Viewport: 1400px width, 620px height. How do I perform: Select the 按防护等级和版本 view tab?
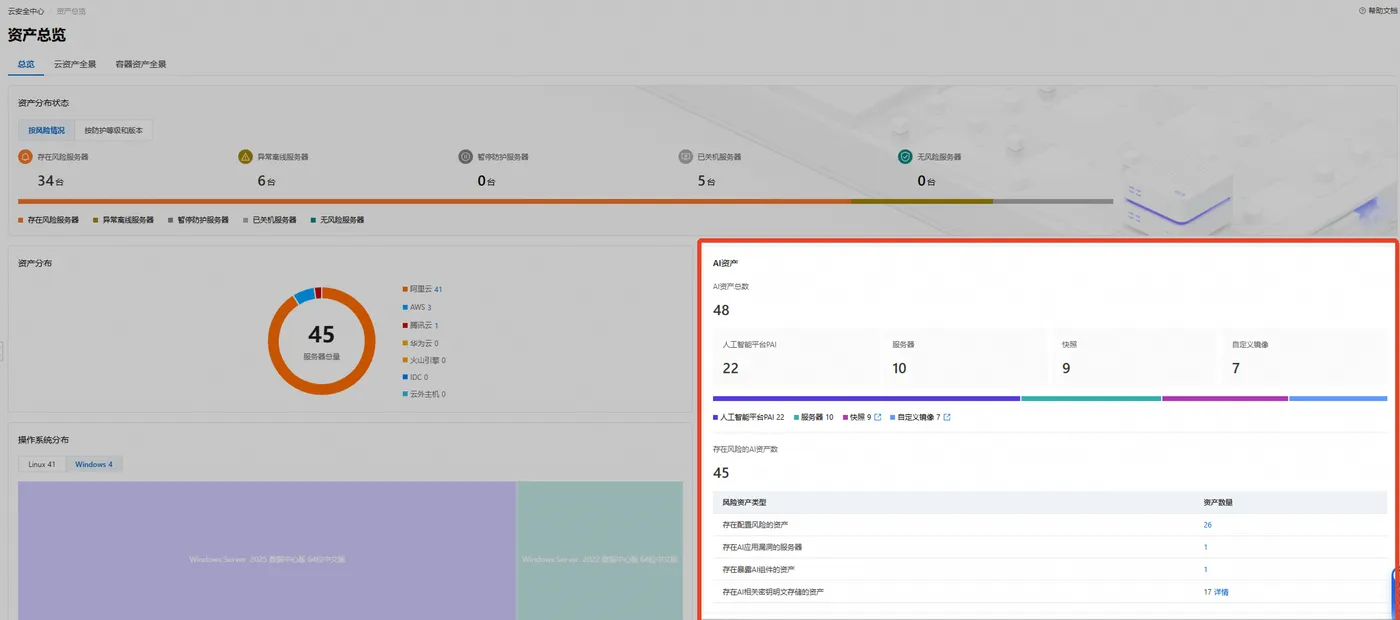[113, 130]
